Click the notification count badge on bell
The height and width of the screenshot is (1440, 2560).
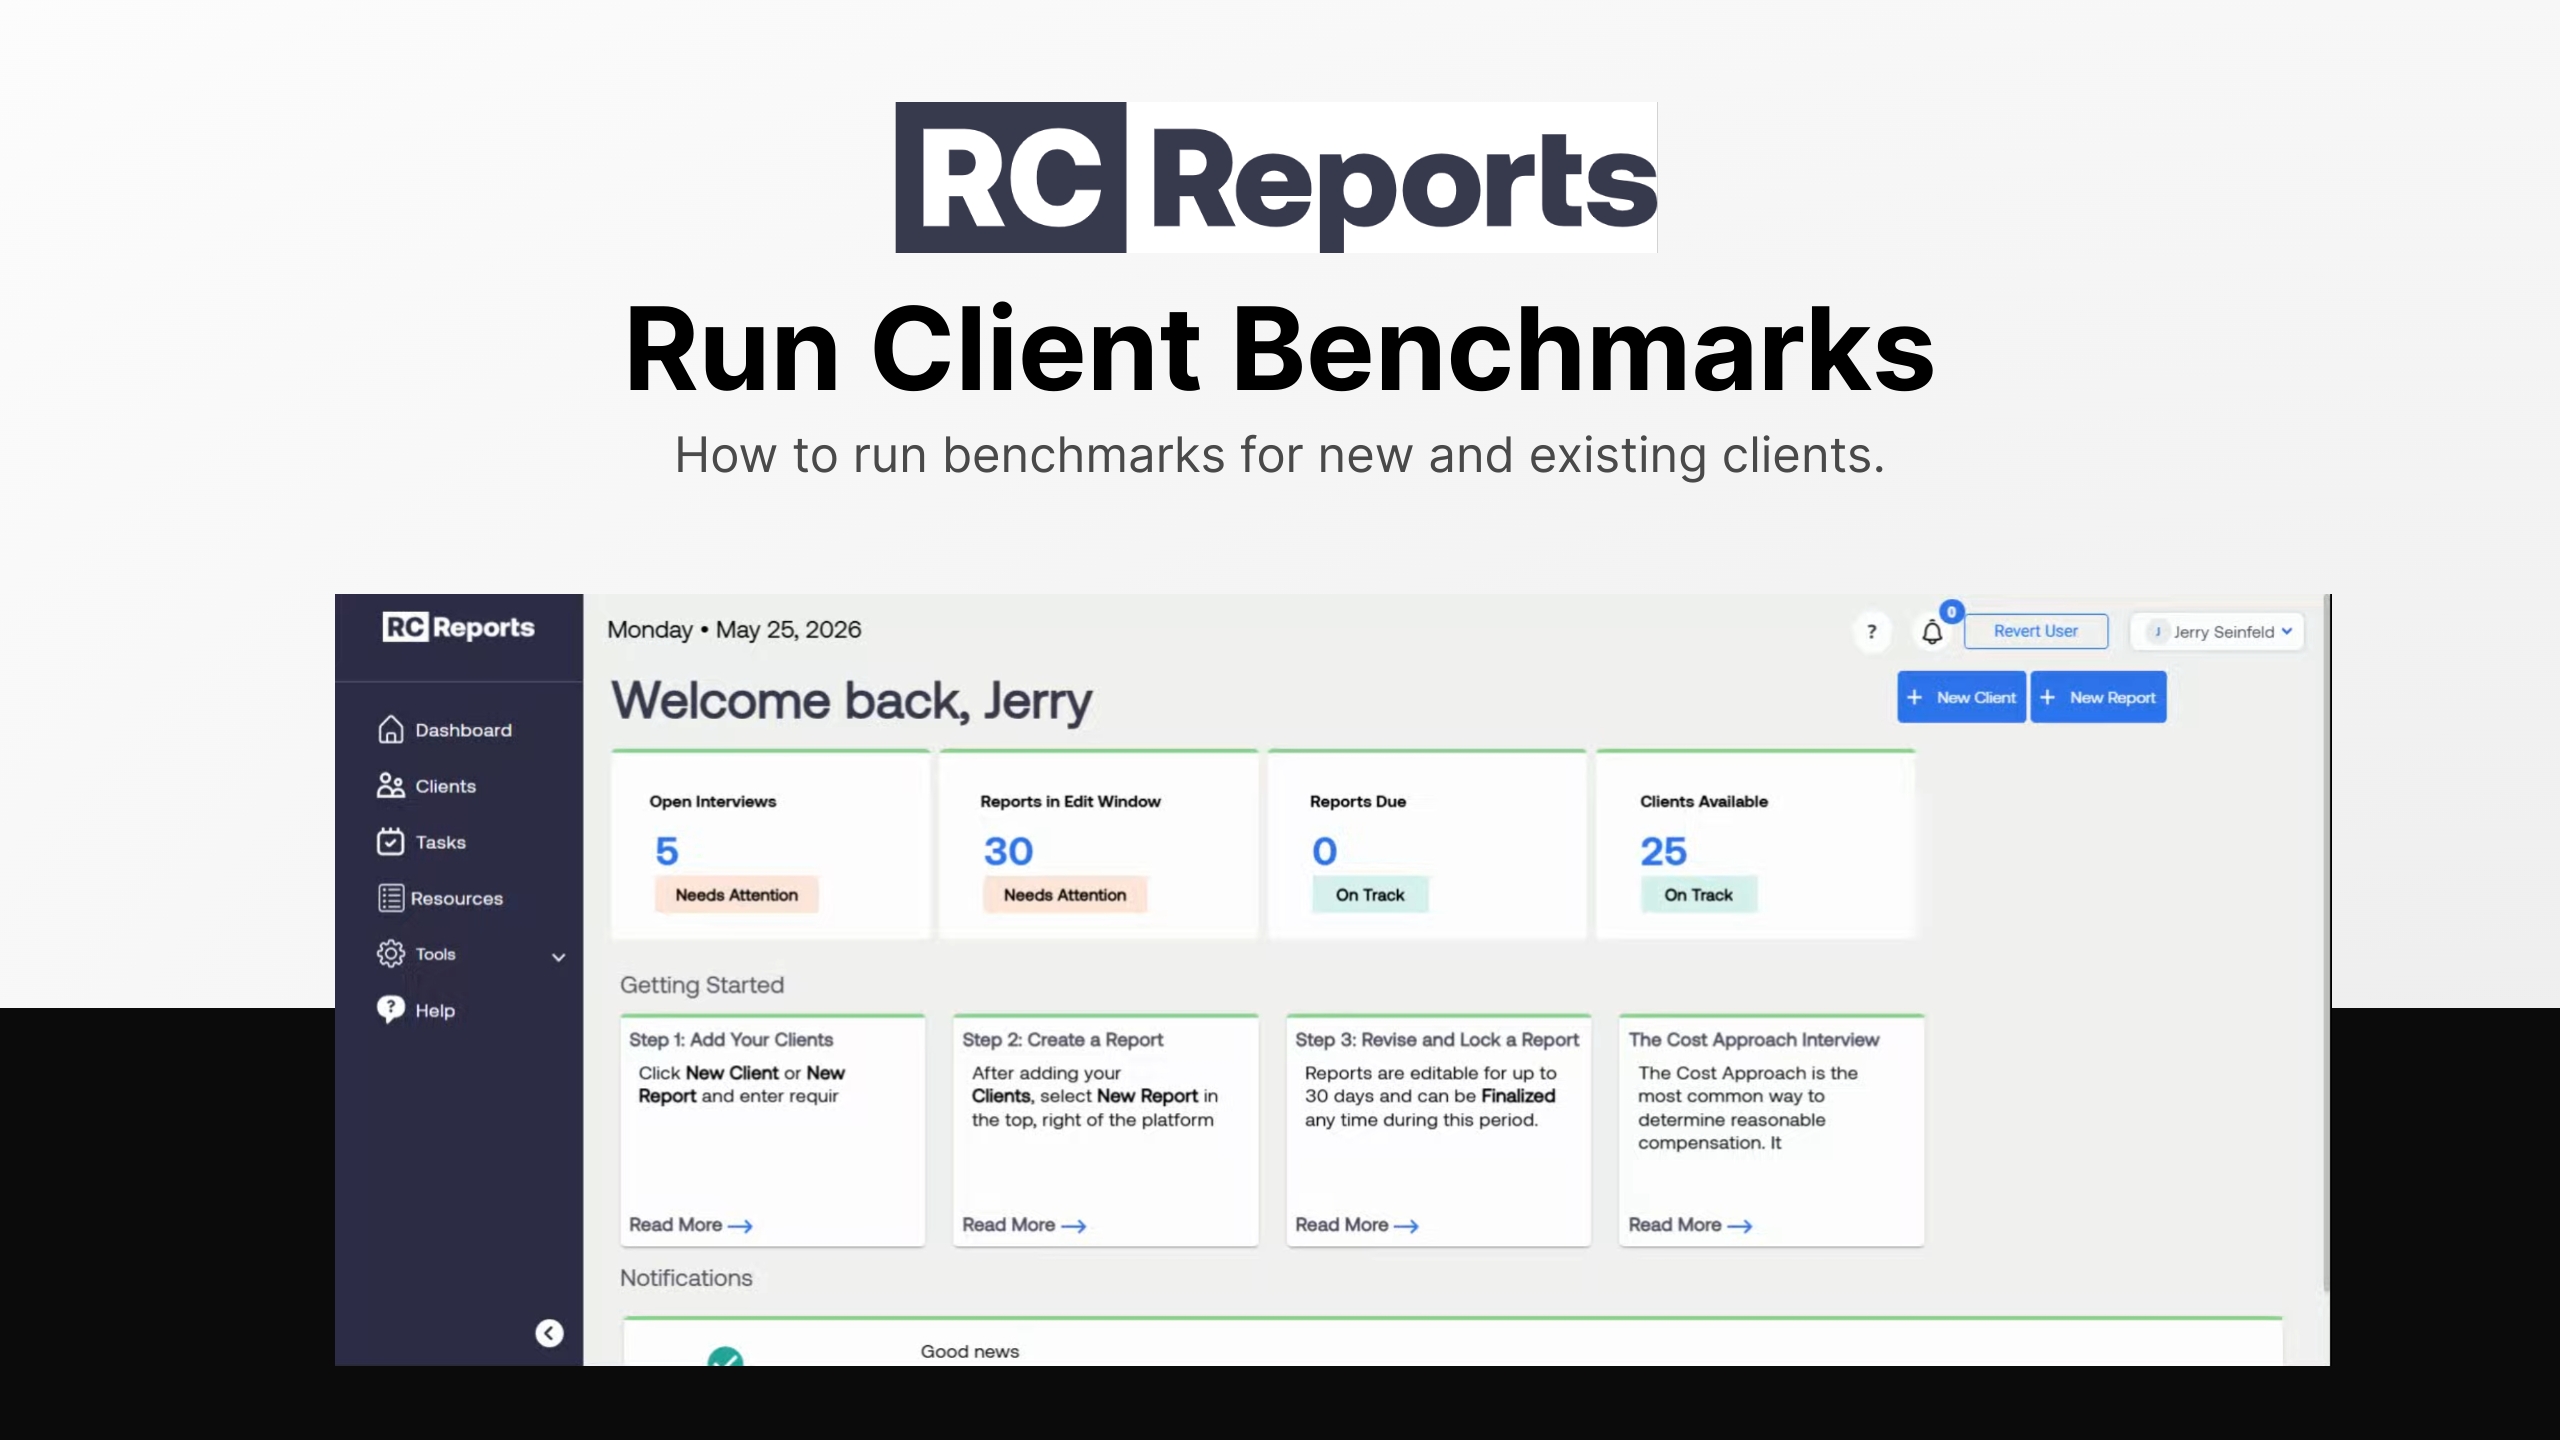[x=1951, y=612]
